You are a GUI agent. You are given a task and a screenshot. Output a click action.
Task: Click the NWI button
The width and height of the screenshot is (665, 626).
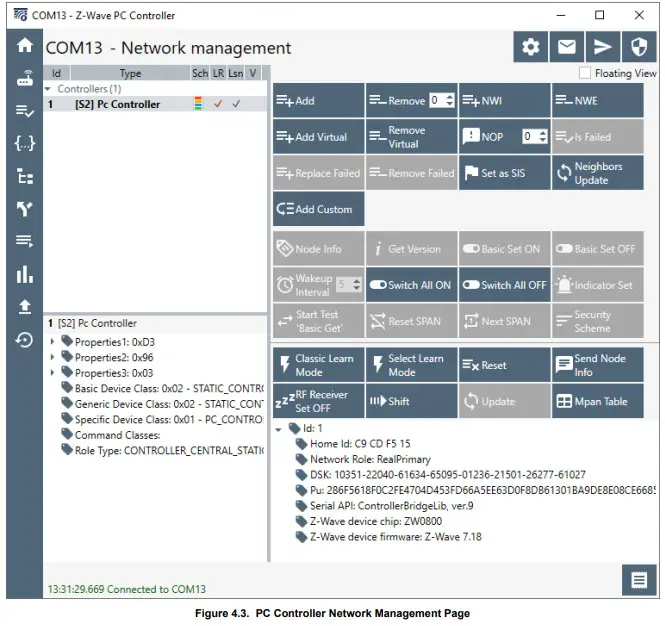[505, 101]
